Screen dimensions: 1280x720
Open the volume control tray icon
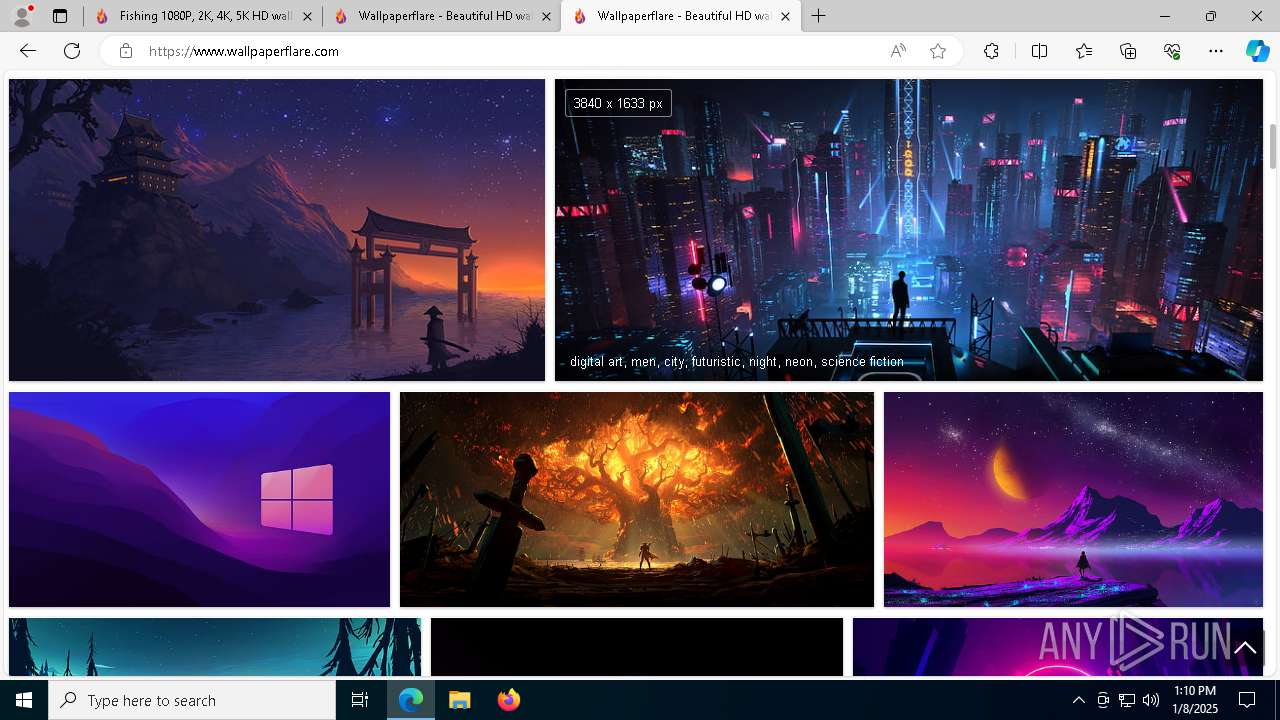point(1151,700)
